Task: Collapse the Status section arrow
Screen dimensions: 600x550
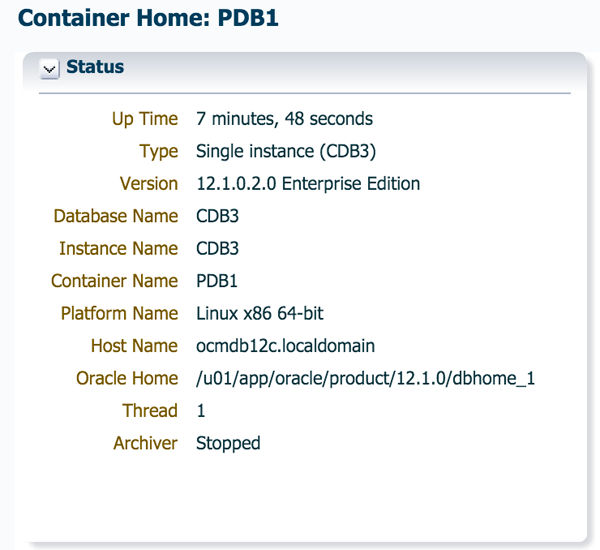Action: (x=50, y=69)
